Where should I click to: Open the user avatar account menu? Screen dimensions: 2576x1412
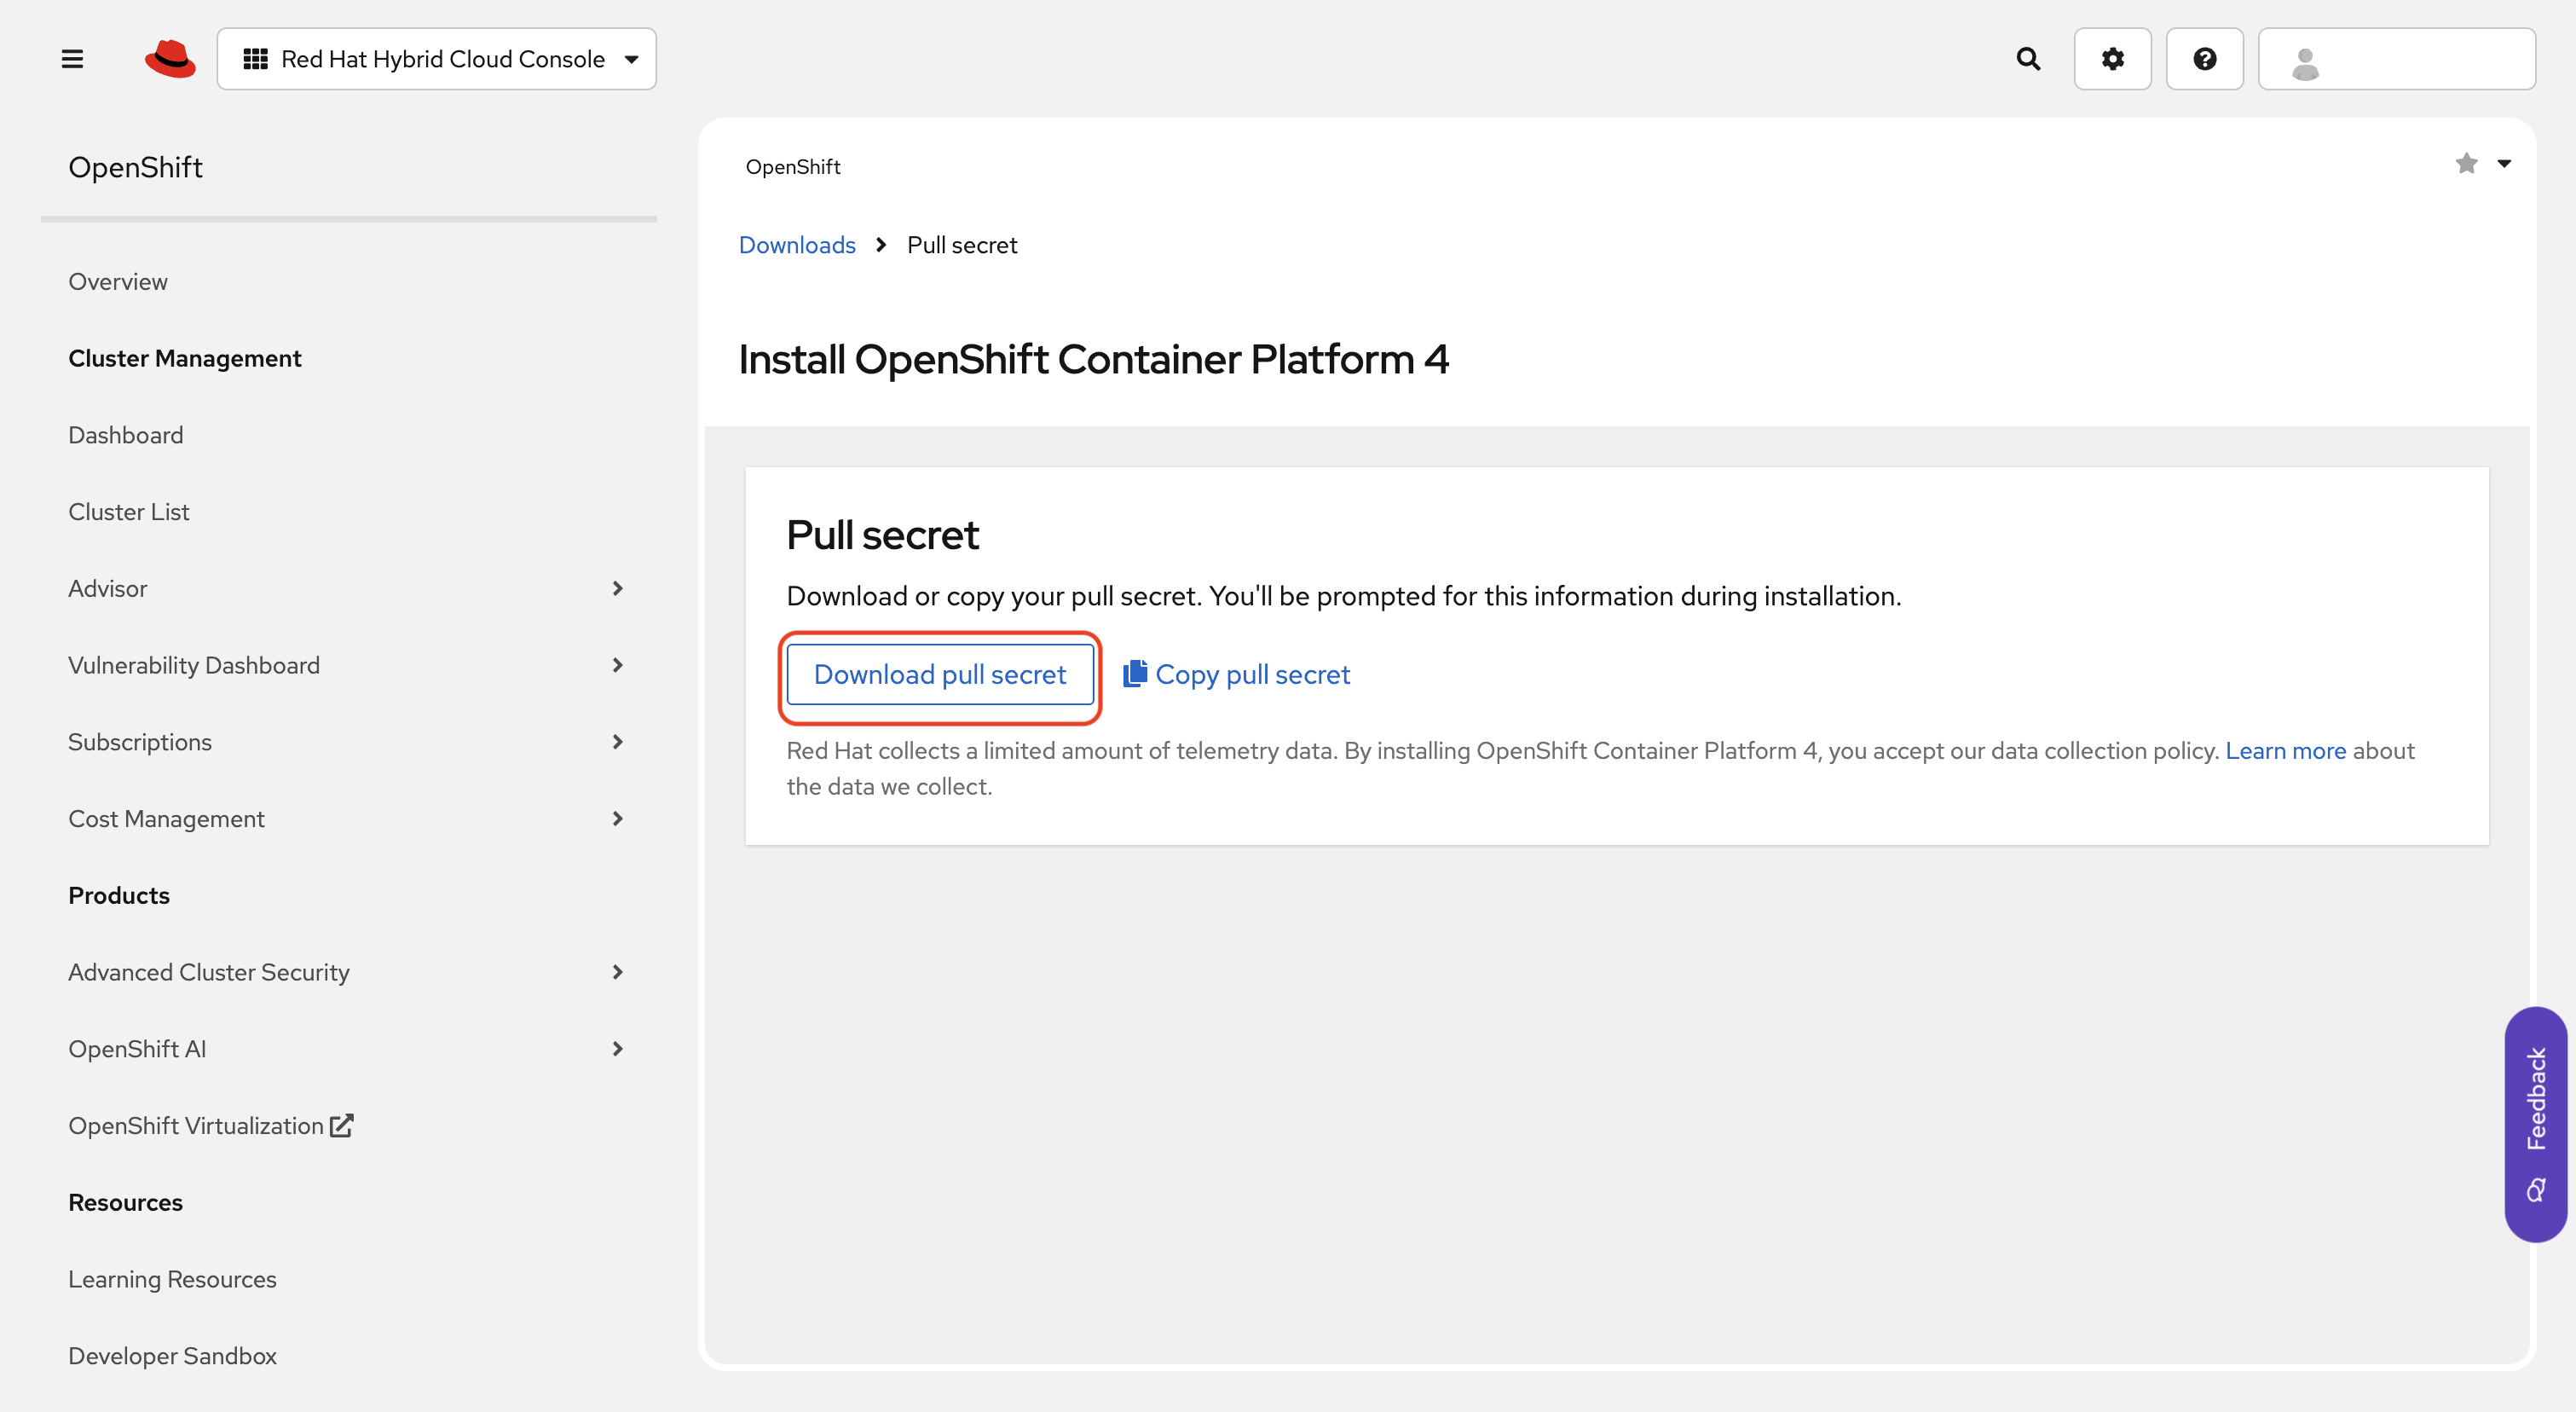(x=2396, y=59)
